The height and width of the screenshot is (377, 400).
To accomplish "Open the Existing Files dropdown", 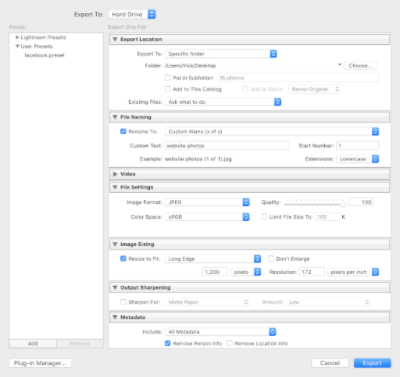I will [223, 102].
